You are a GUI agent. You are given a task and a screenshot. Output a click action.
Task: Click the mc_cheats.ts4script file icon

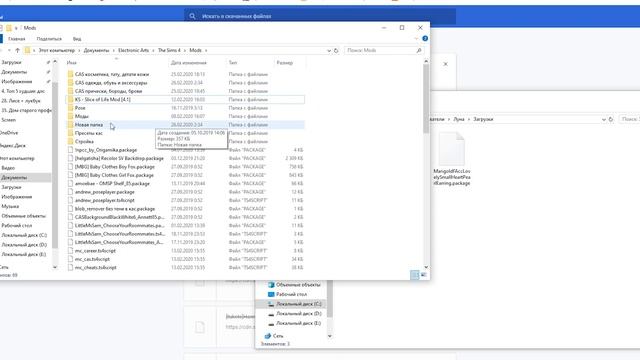tap(70, 267)
